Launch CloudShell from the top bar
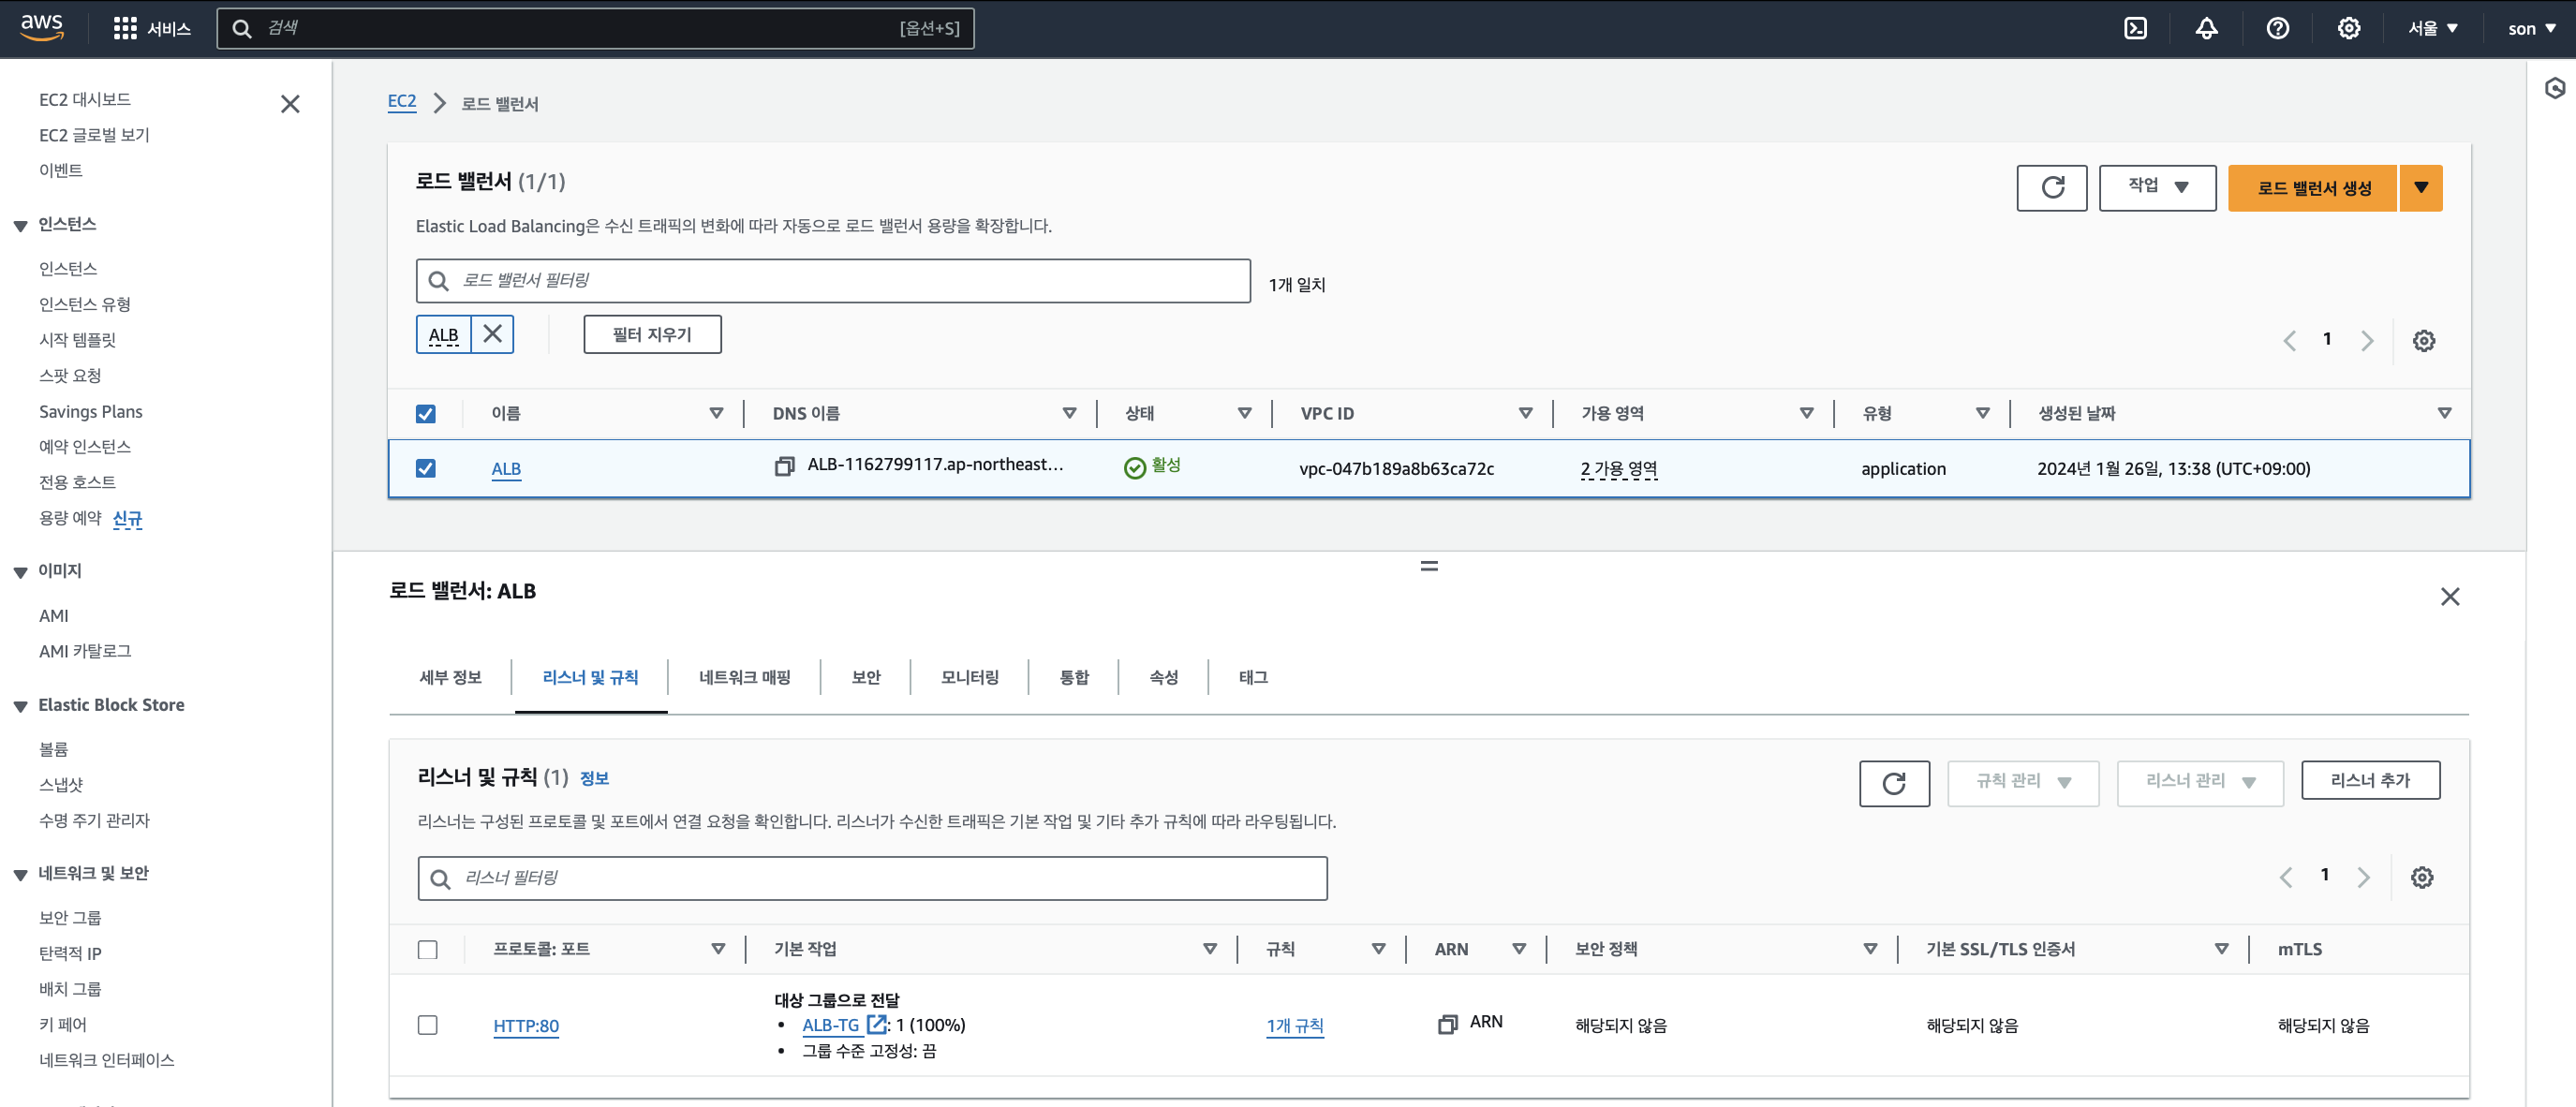 (x=2135, y=28)
